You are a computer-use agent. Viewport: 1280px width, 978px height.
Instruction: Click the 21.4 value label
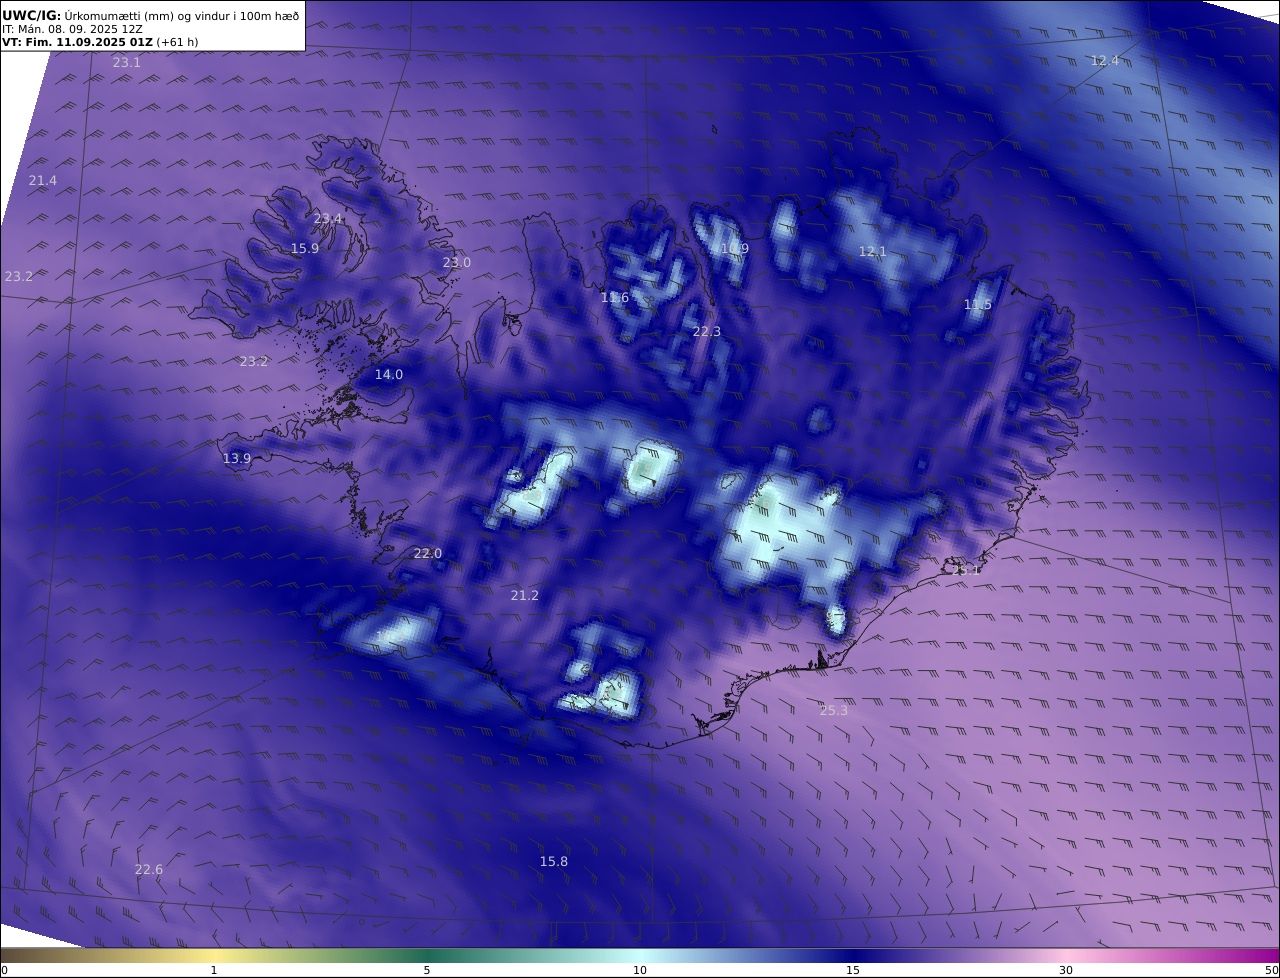43,180
